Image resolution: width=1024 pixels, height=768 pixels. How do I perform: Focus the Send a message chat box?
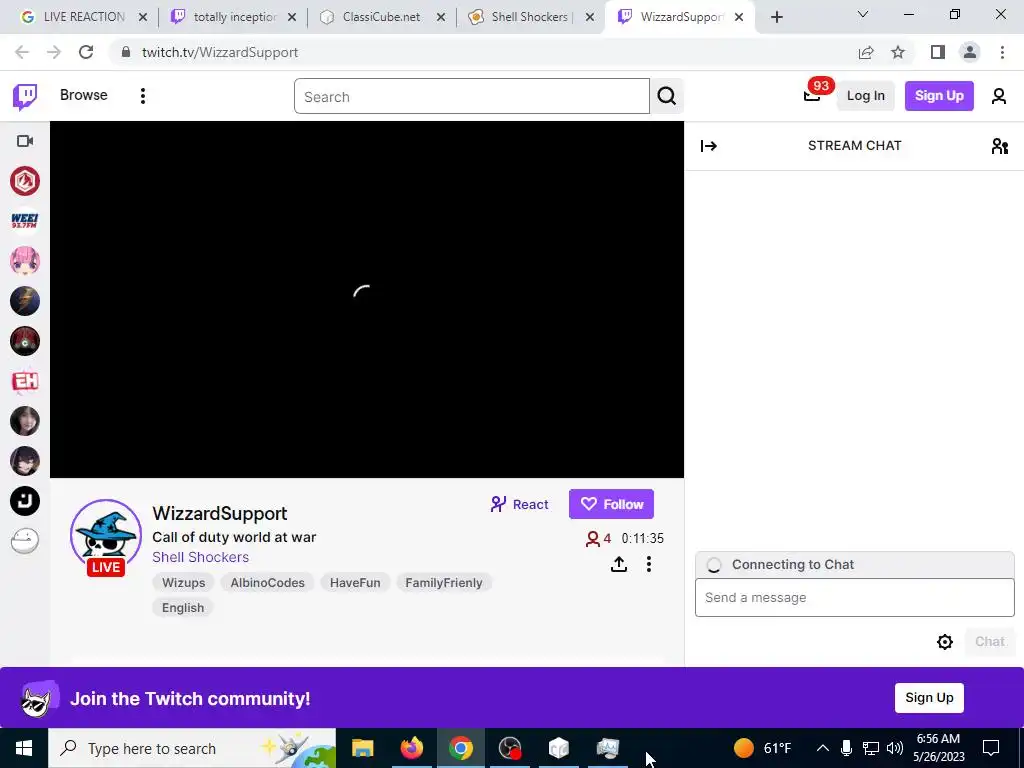pyautogui.click(x=854, y=598)
